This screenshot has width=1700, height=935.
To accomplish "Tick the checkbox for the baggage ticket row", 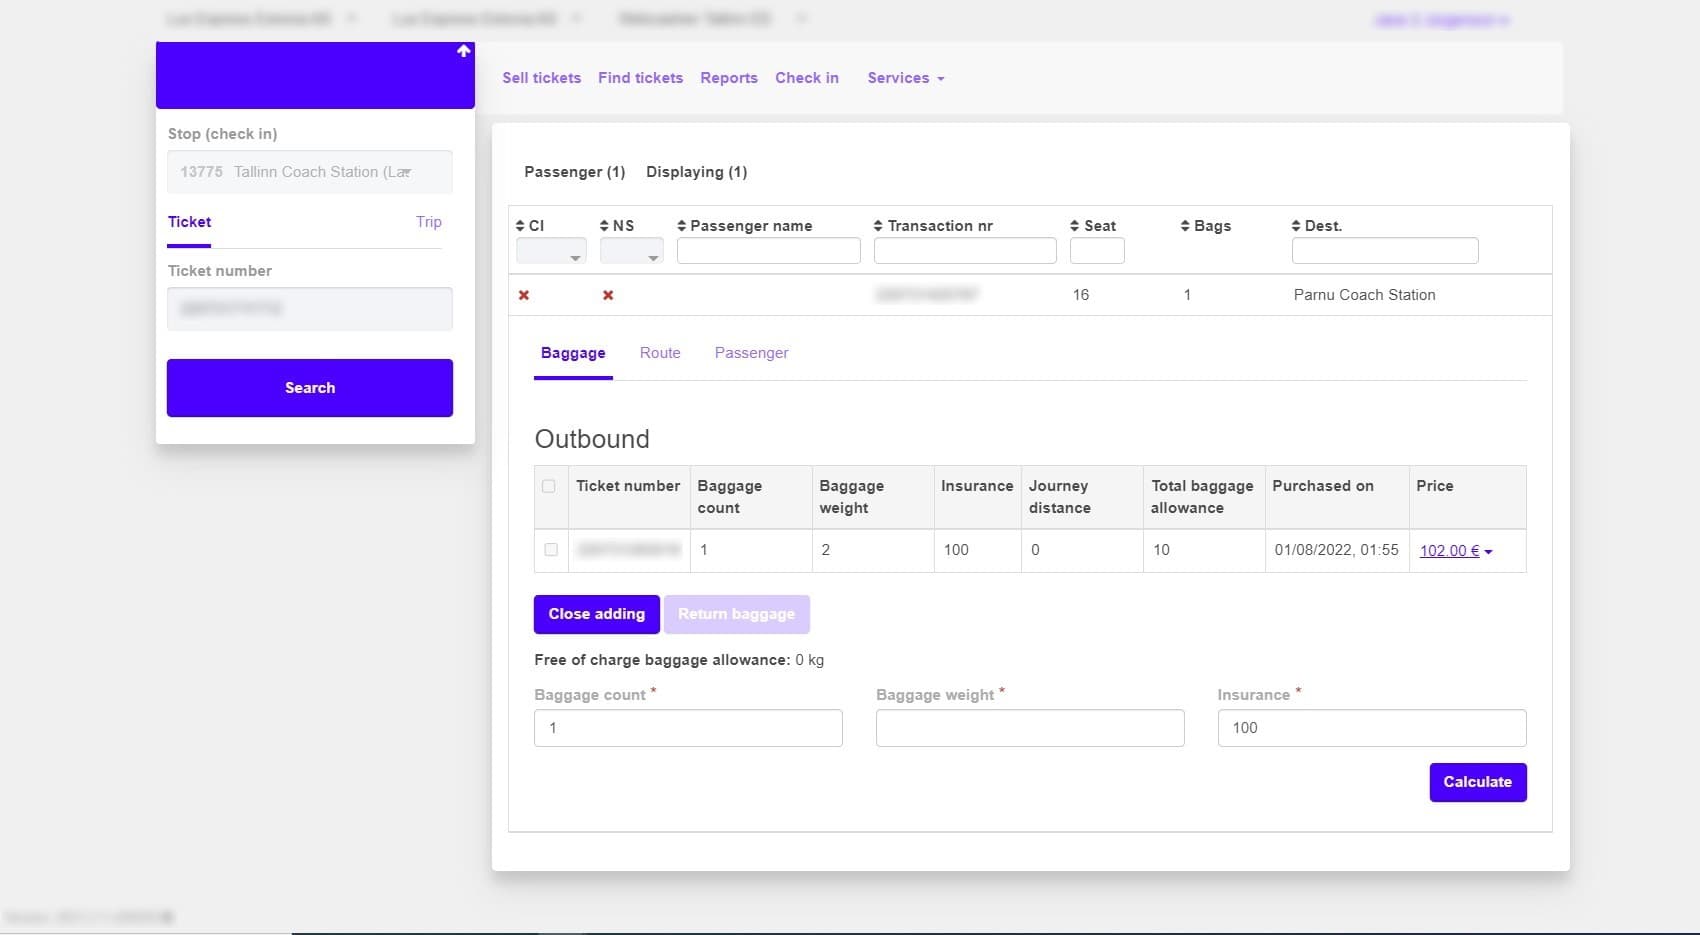I will (x=551, y=550).
